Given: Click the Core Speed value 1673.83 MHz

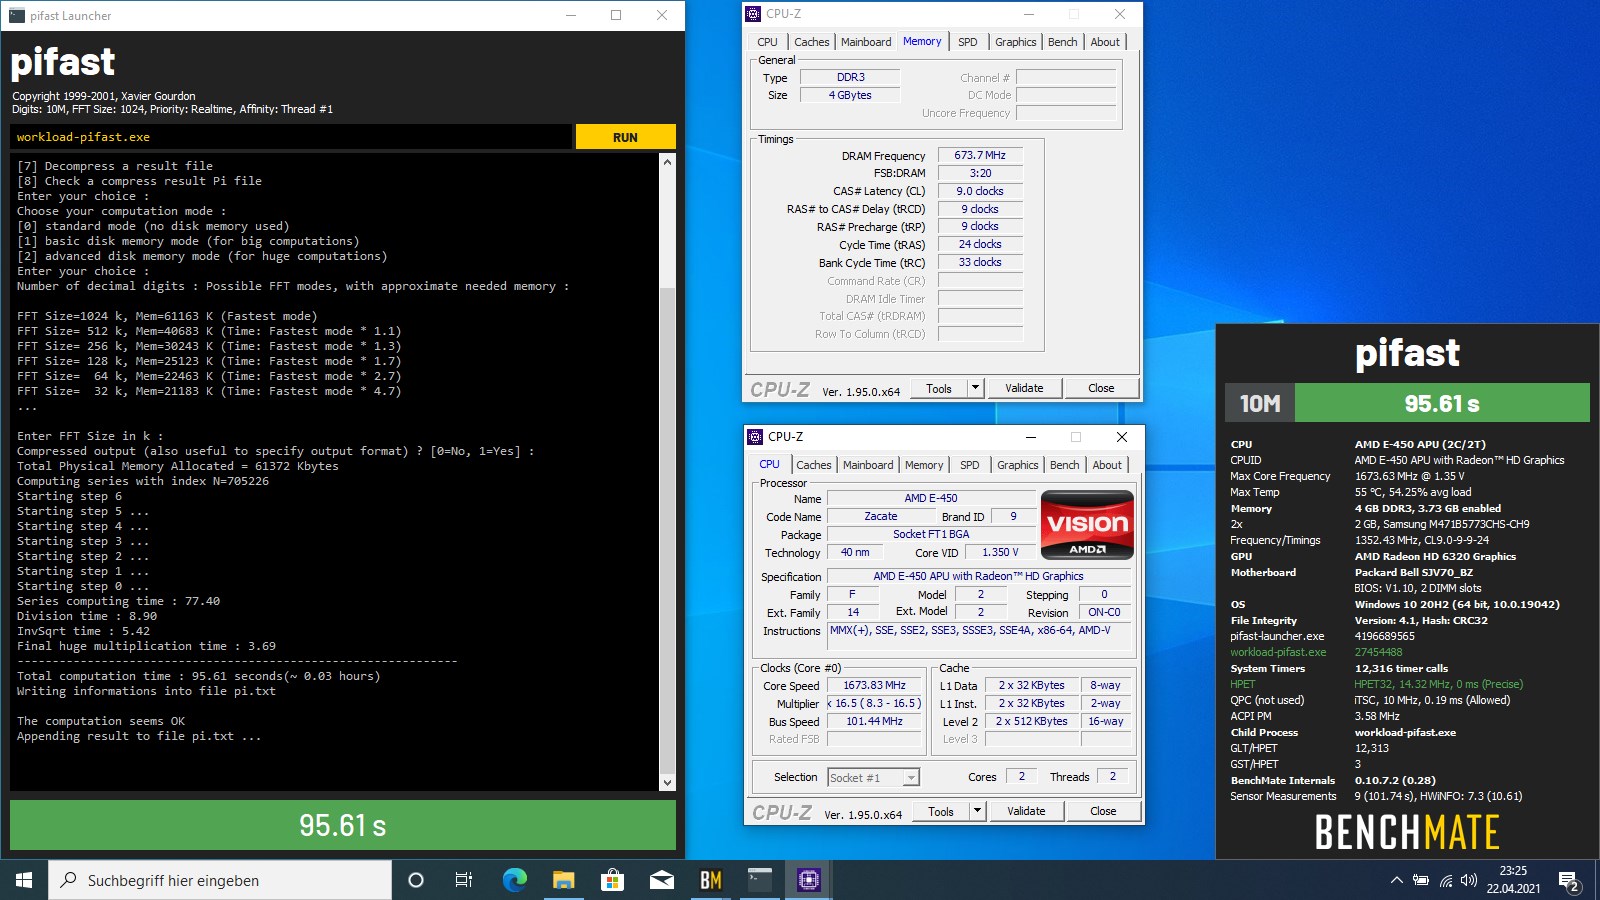Looking at the screenshot, I should click(874, 685).
